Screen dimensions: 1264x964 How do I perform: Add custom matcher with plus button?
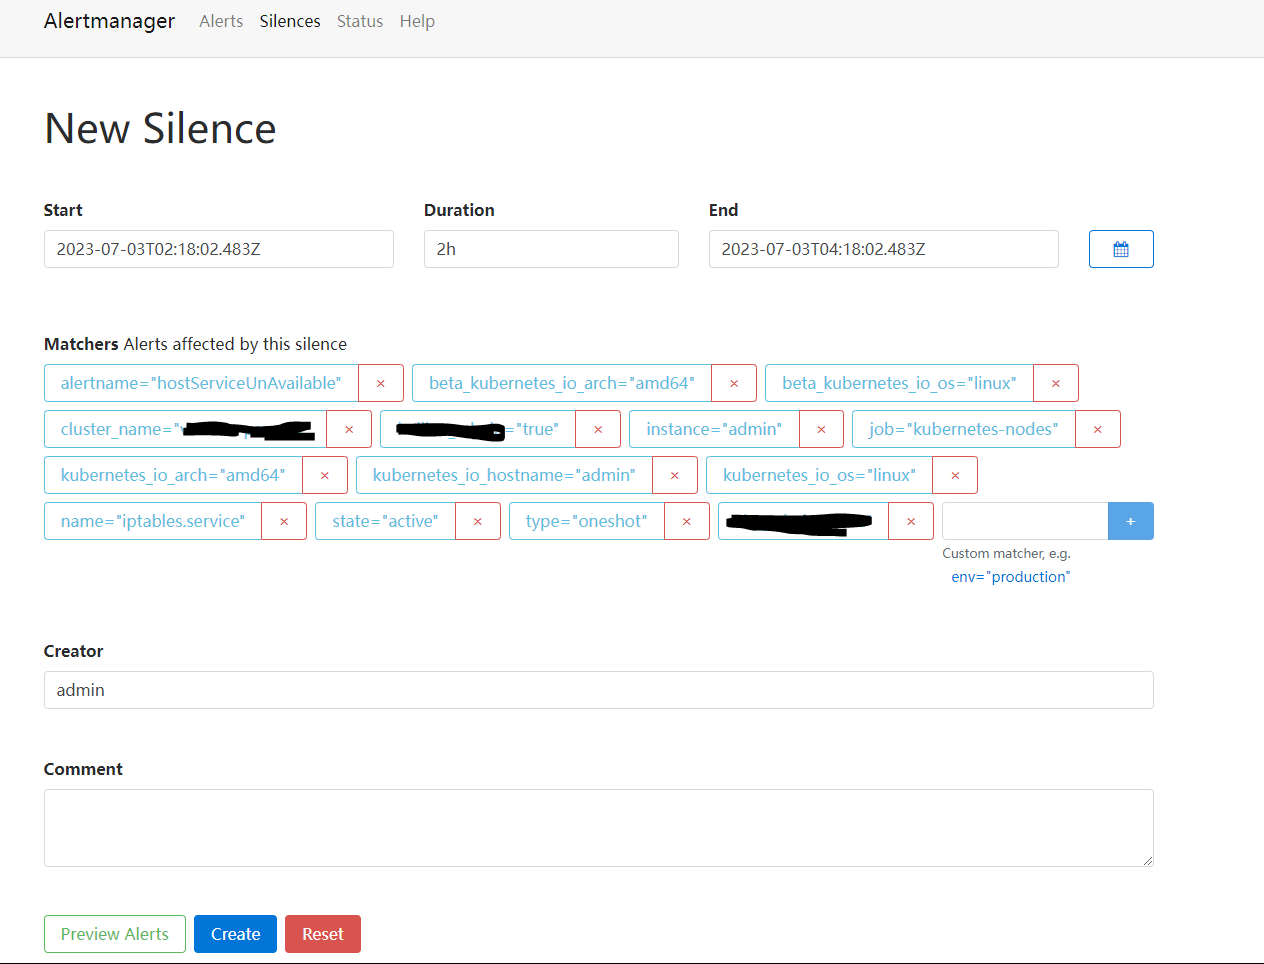point(1130,521)
